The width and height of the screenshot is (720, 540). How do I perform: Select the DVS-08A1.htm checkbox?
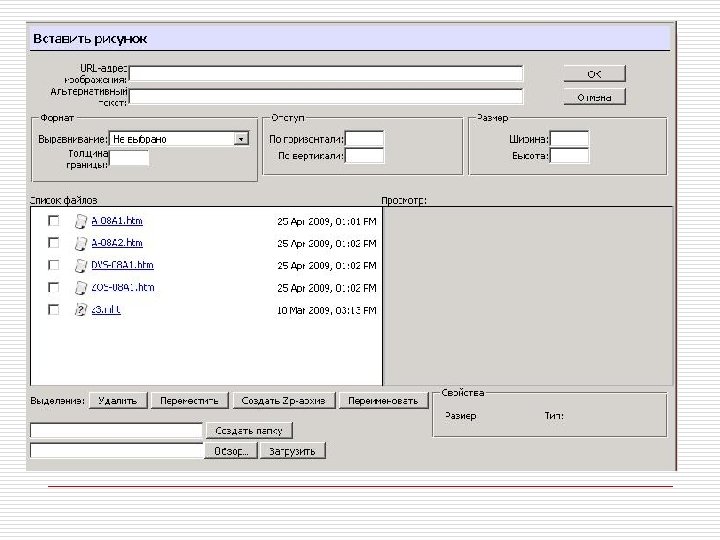tap(54, 265)
